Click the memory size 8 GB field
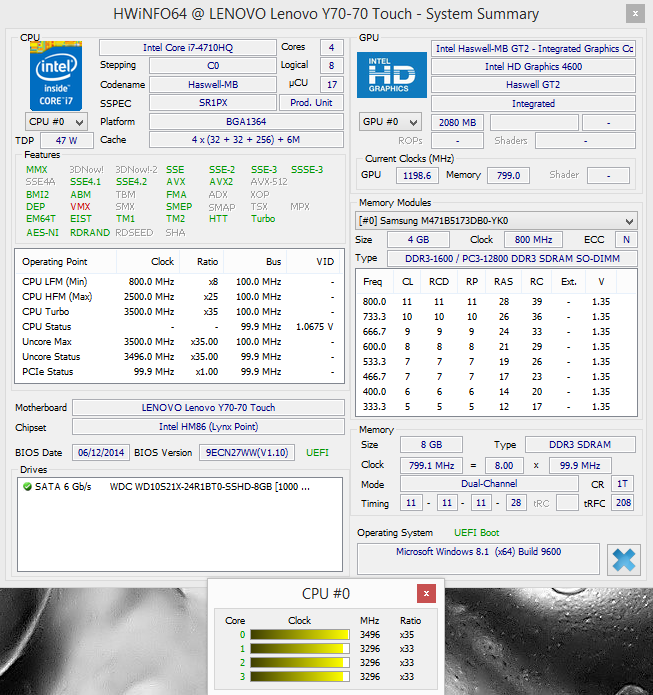 [431, 445]
